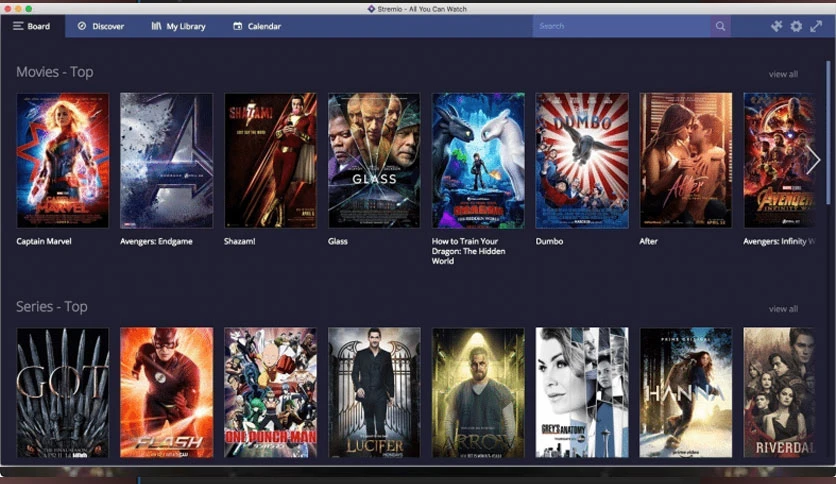Show next movies with right chevron arrow

814,160
